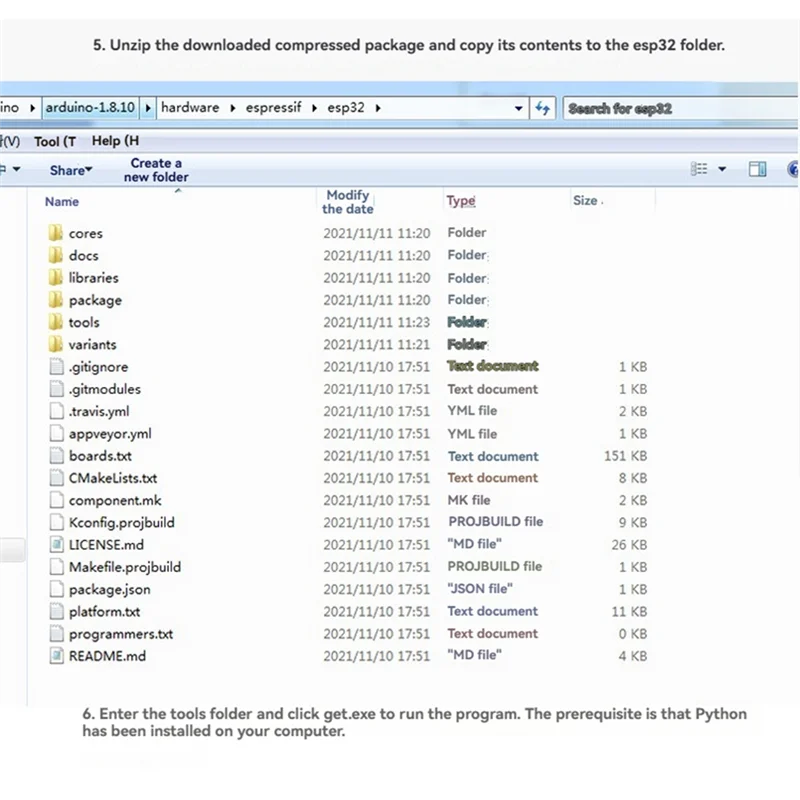The image size is (800, 800).
Task: Click the boards.txt file icon
Action: pos(56,456)
